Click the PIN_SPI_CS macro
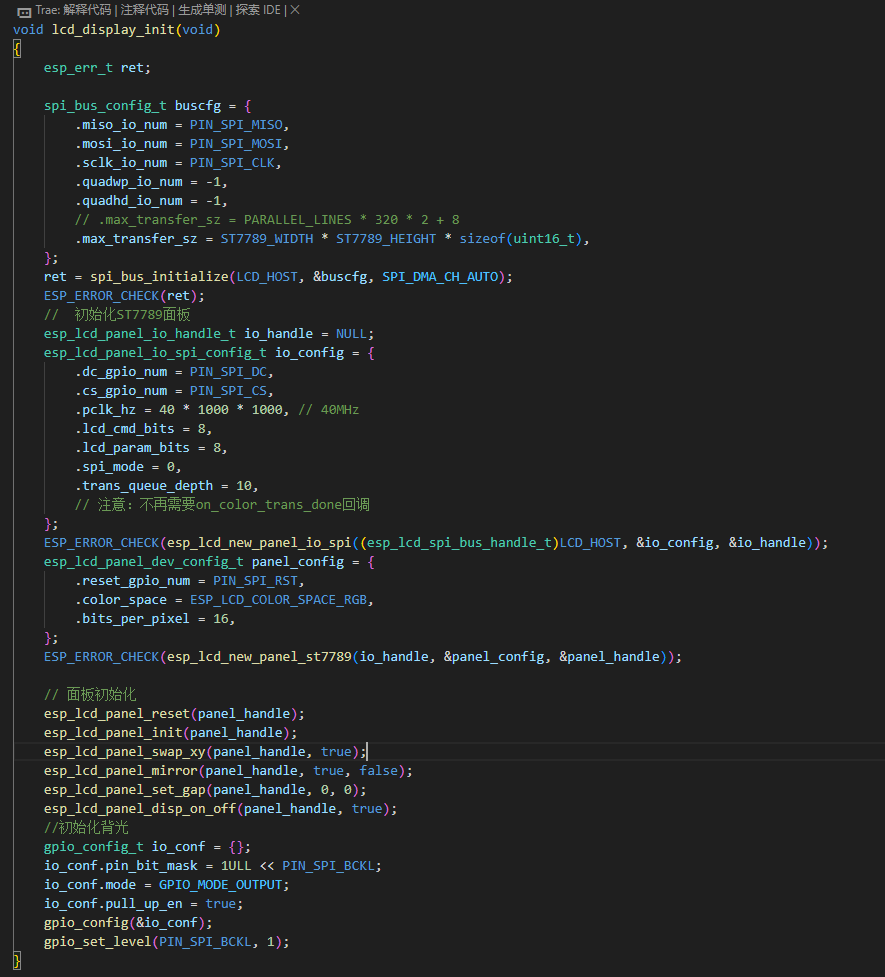Viewport: 885px width, 977px height. [228, 391]
